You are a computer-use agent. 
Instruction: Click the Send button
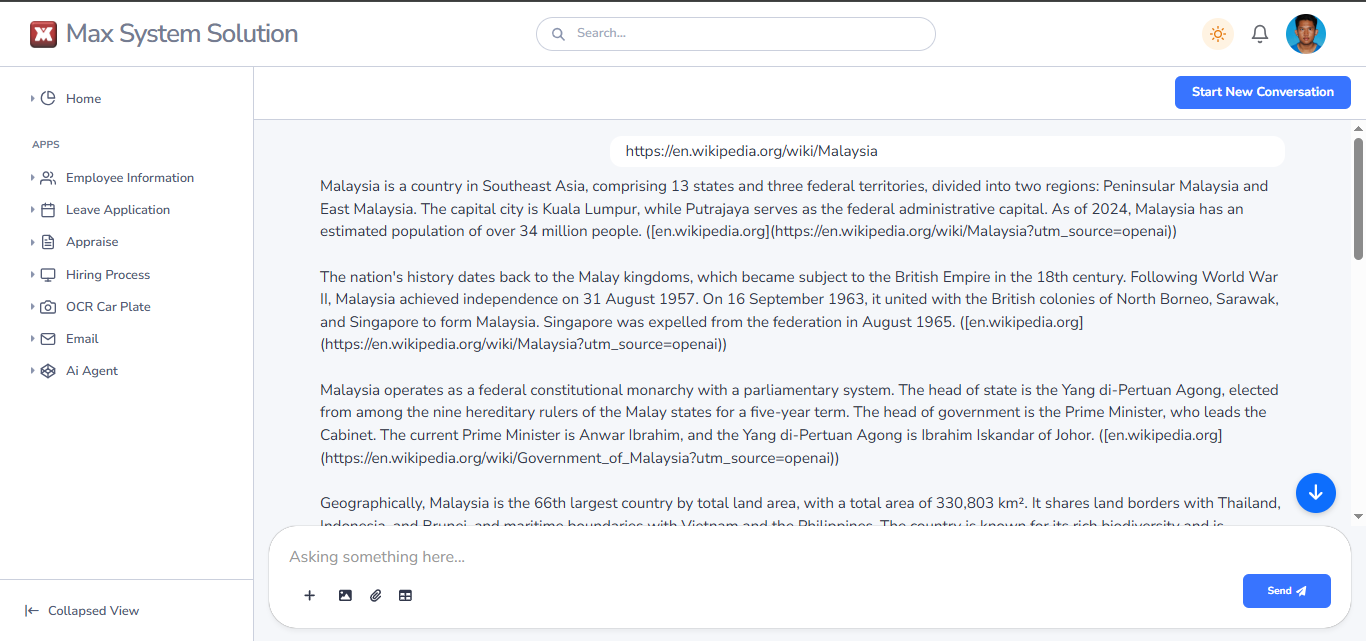1286,591
